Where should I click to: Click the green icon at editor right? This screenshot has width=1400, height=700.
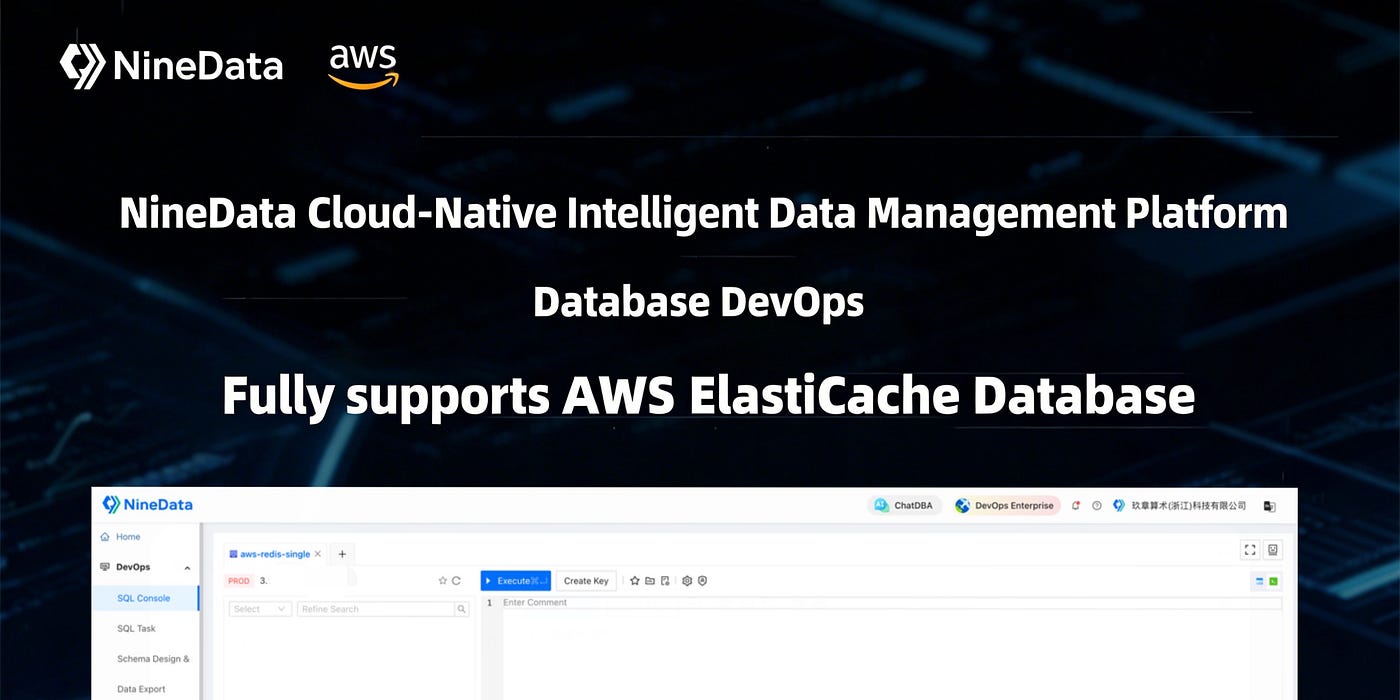point(1274,581)
